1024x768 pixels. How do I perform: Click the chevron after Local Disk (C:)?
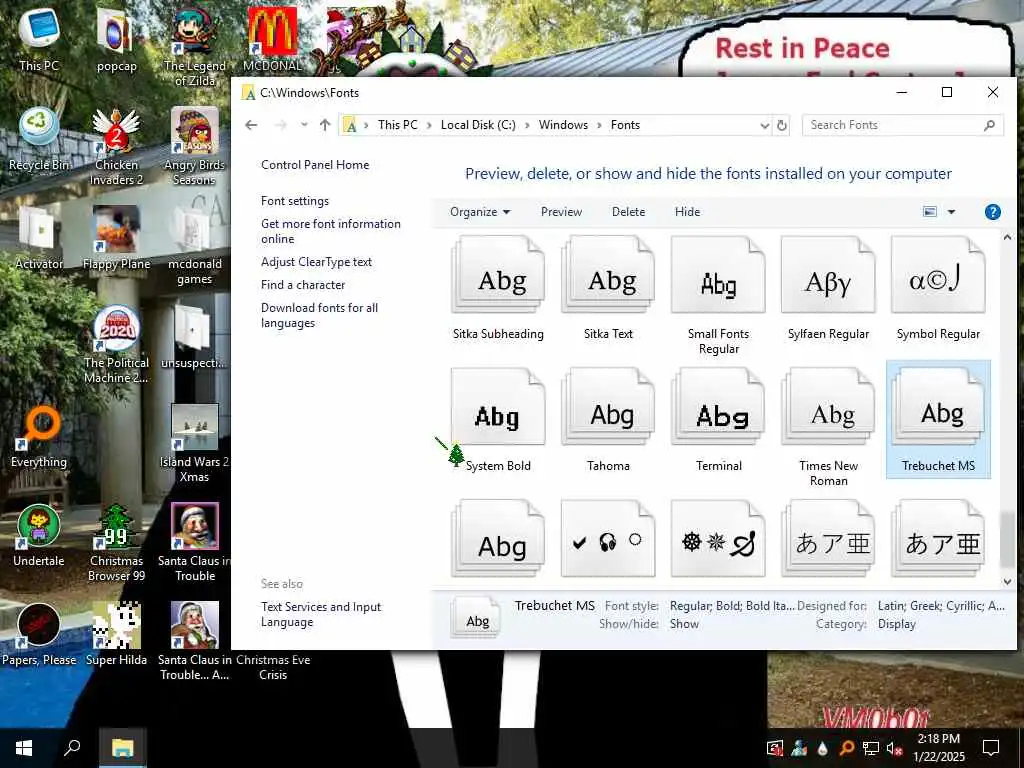click(x=526, y=125)
